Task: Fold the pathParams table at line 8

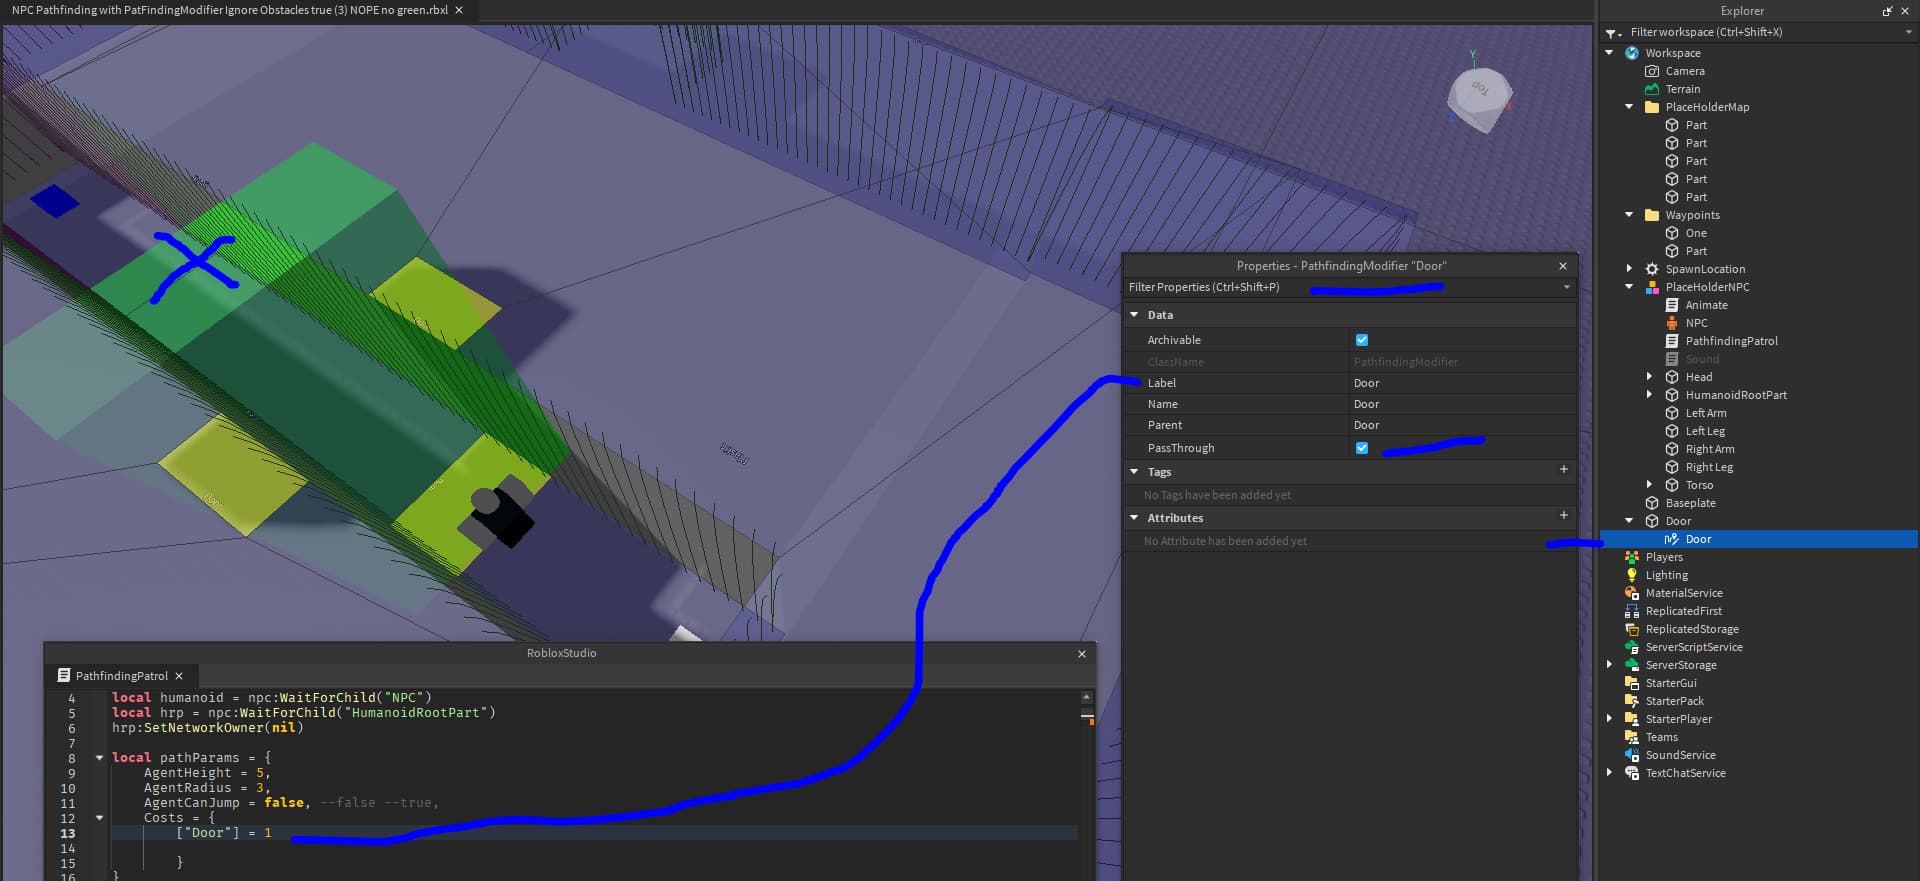Action: point(99,758)
